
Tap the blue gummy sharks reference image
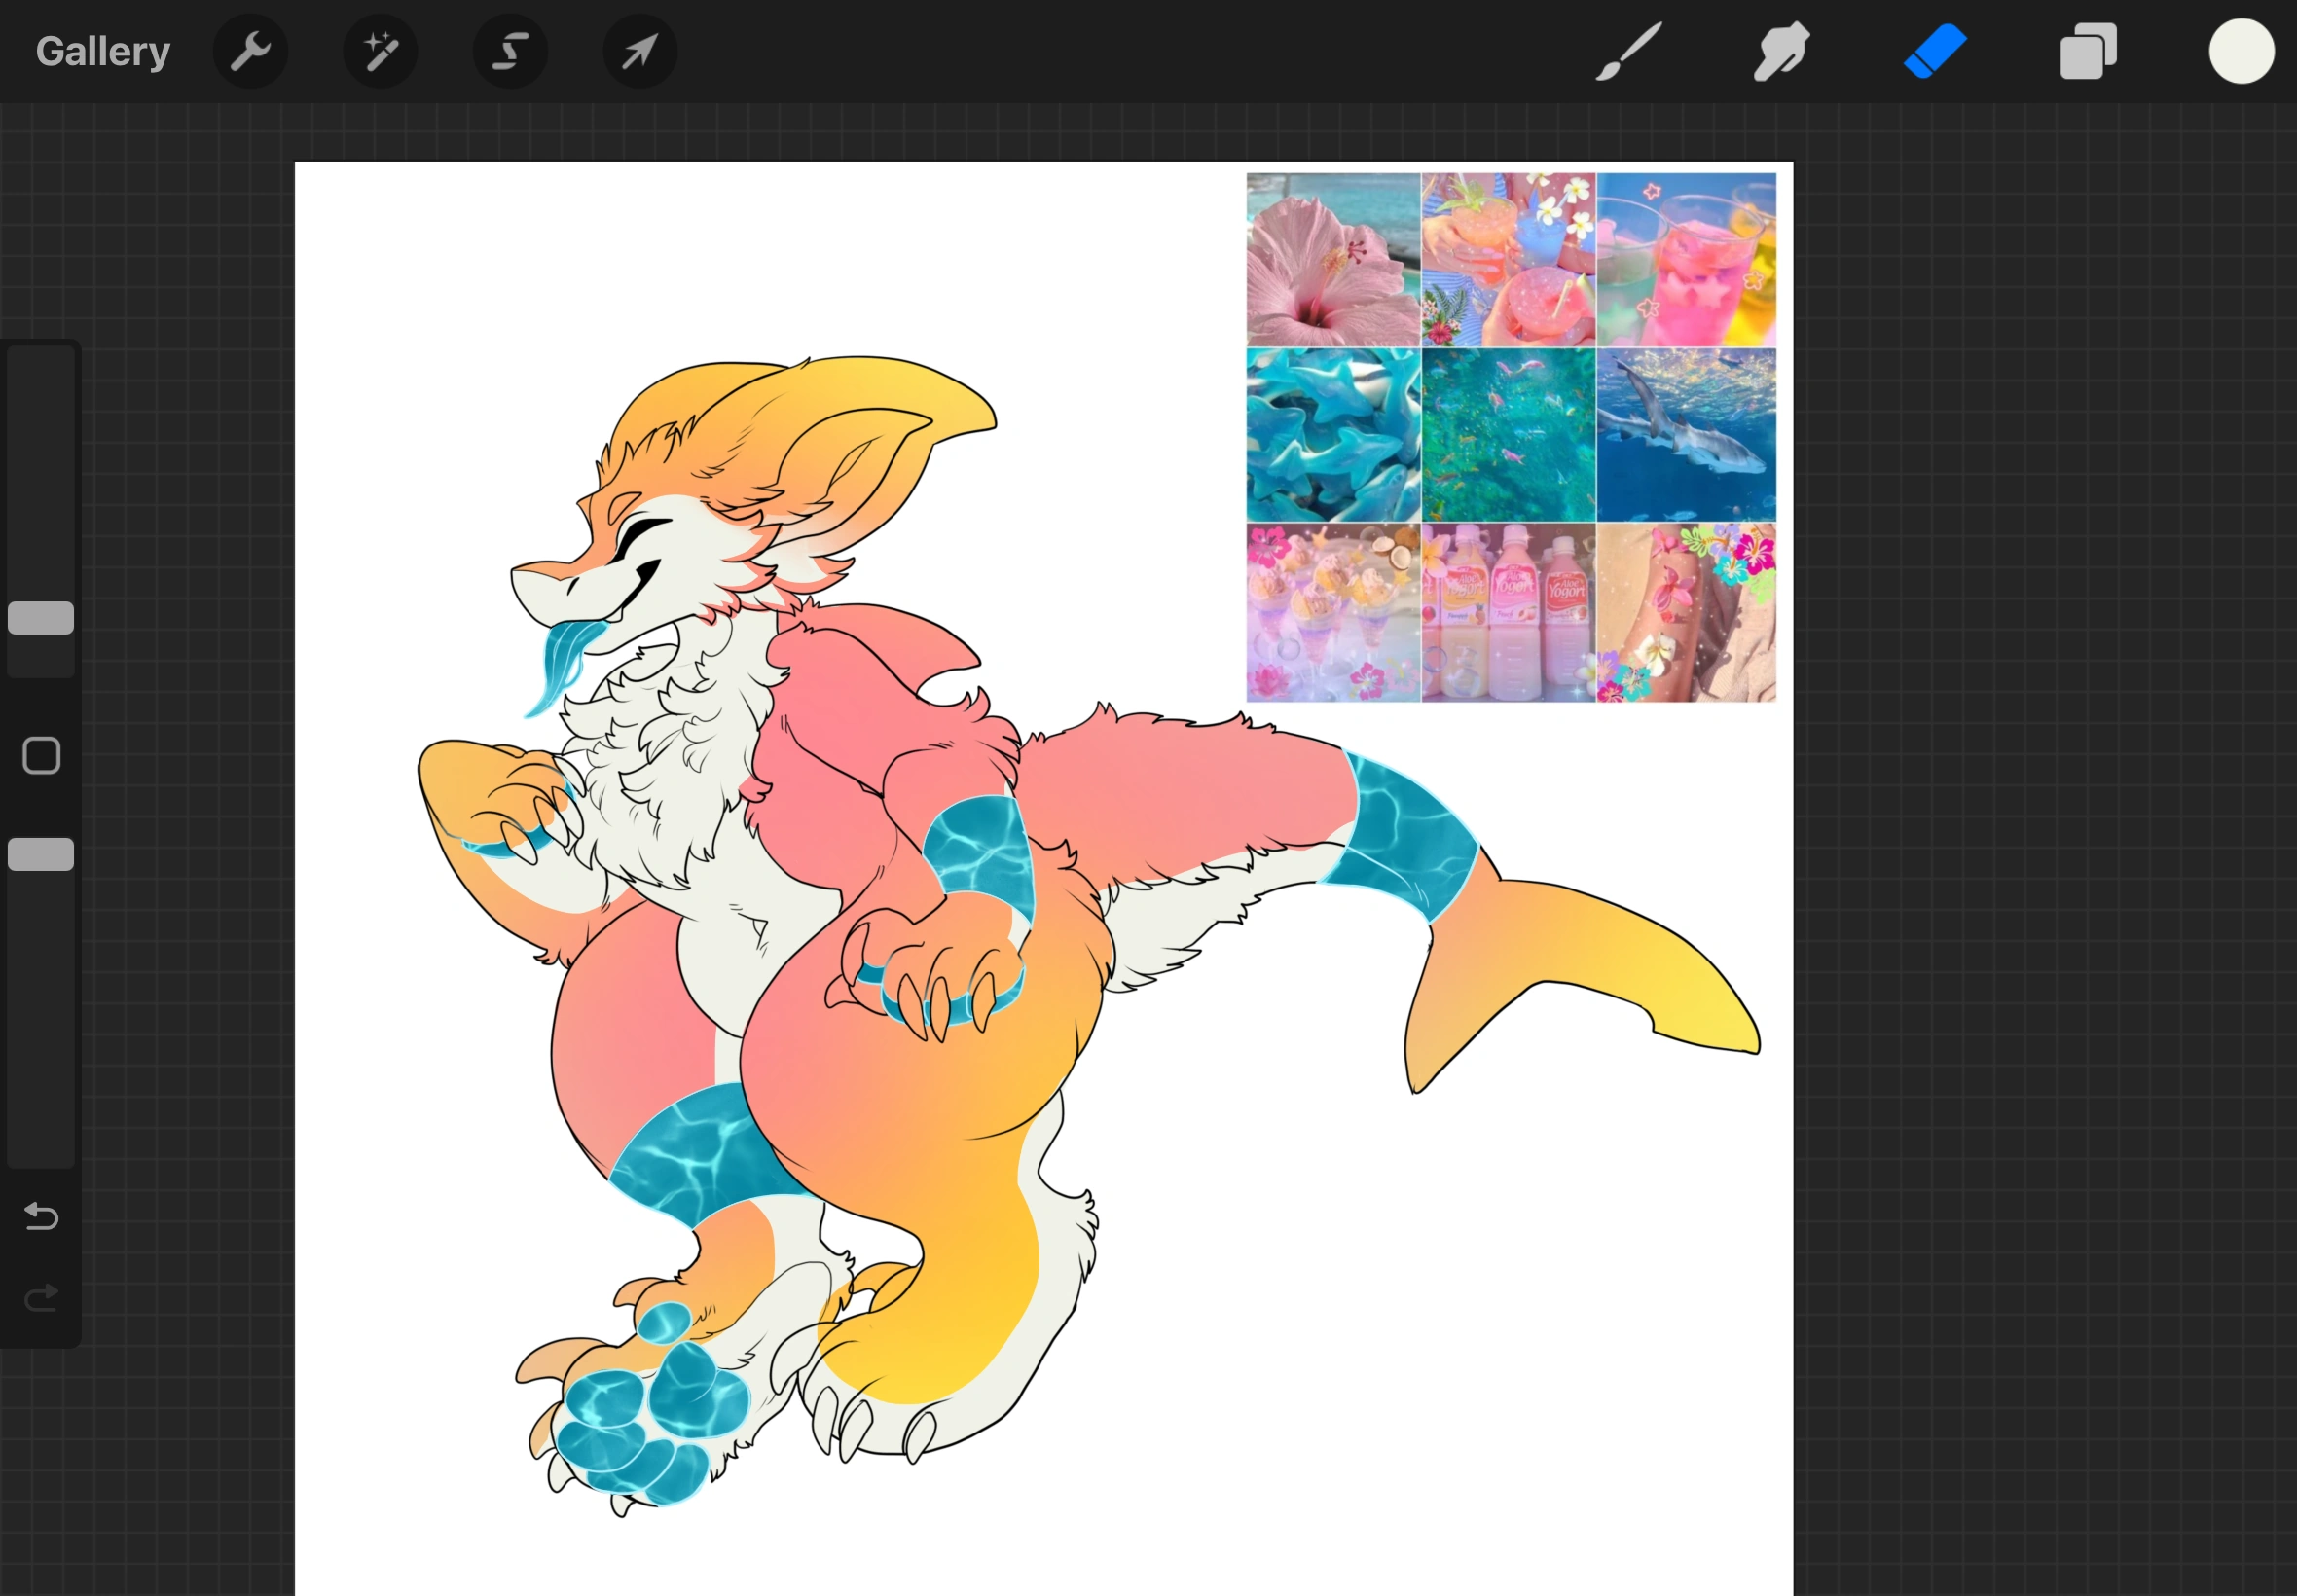[x=1332, y=436]
